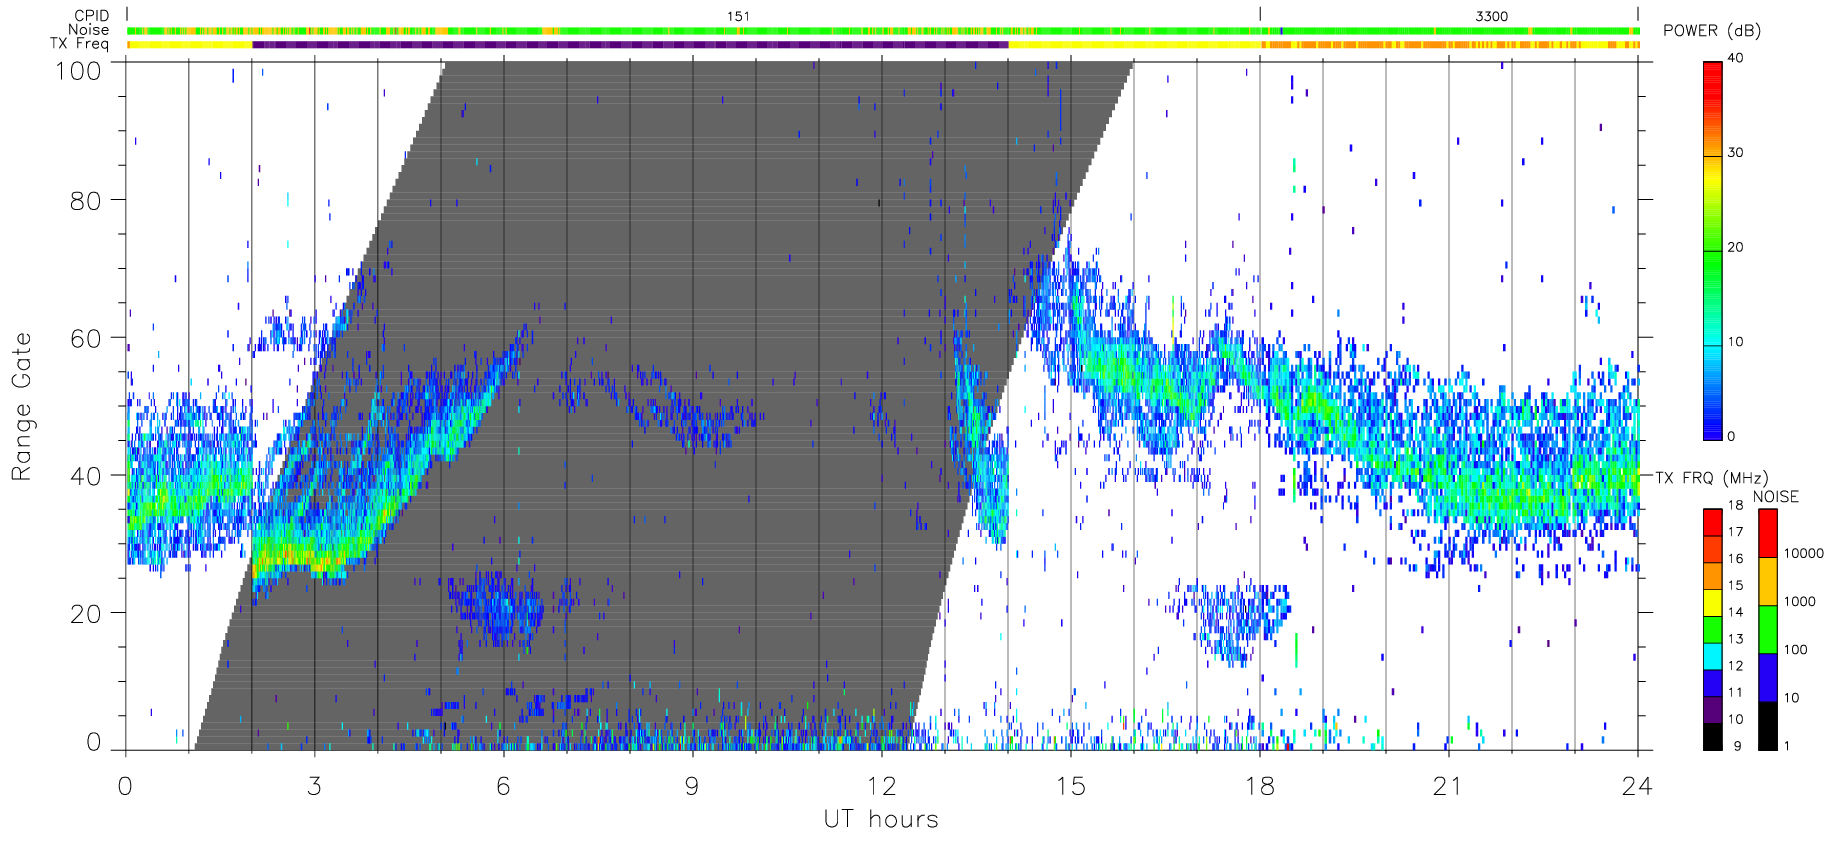Click the UT hour 6 axis label

[x=504, y=786]
